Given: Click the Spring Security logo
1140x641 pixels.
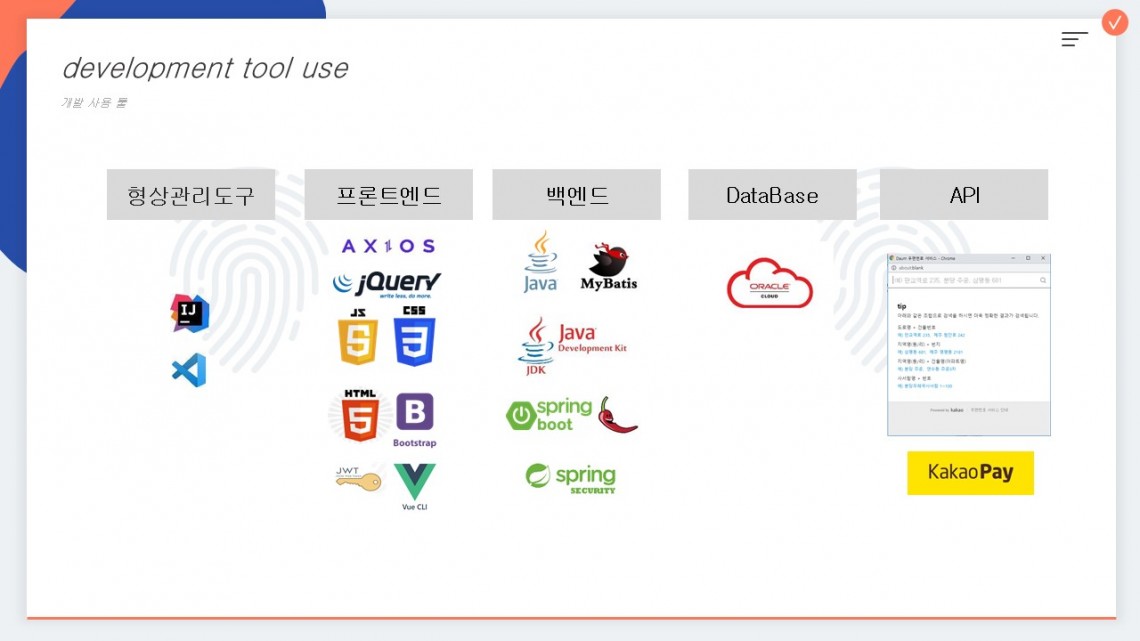Looking at the screenshot, I should click(x=571, y=479).
